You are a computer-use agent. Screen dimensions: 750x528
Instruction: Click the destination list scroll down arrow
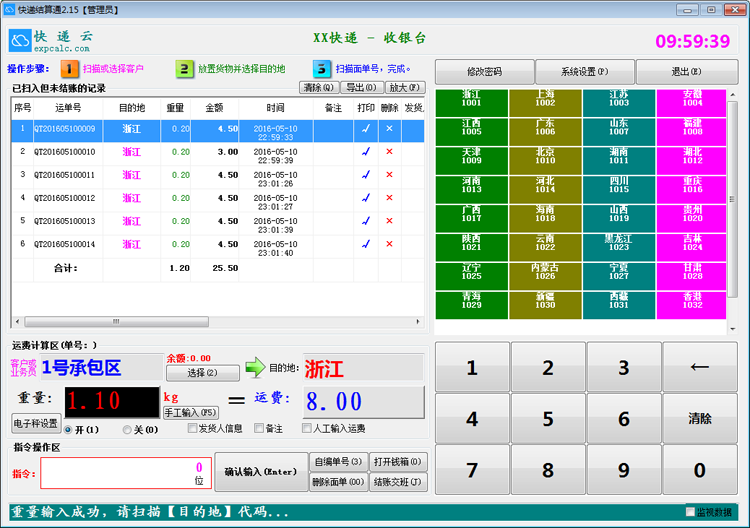pyautogui.click(x=732, y=329)
